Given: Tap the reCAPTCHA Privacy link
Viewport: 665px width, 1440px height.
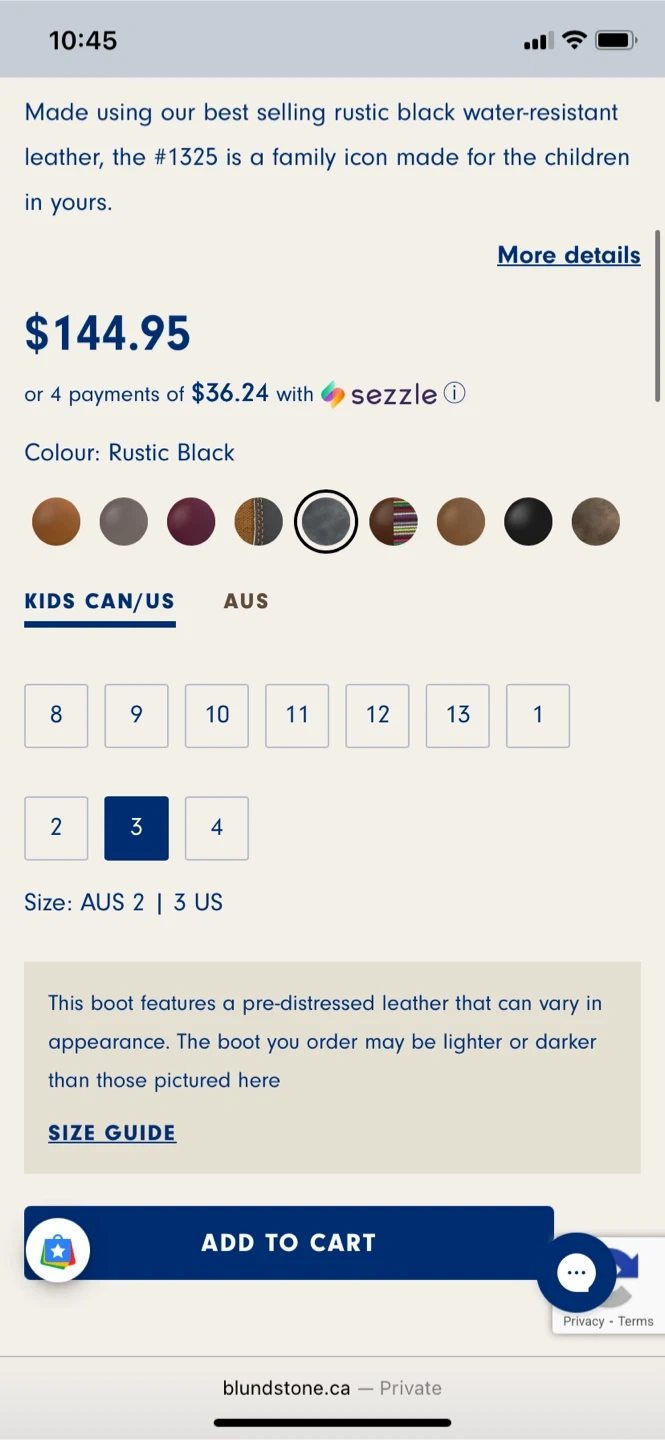Looking at the screenshot, I should click(583, 1321).
